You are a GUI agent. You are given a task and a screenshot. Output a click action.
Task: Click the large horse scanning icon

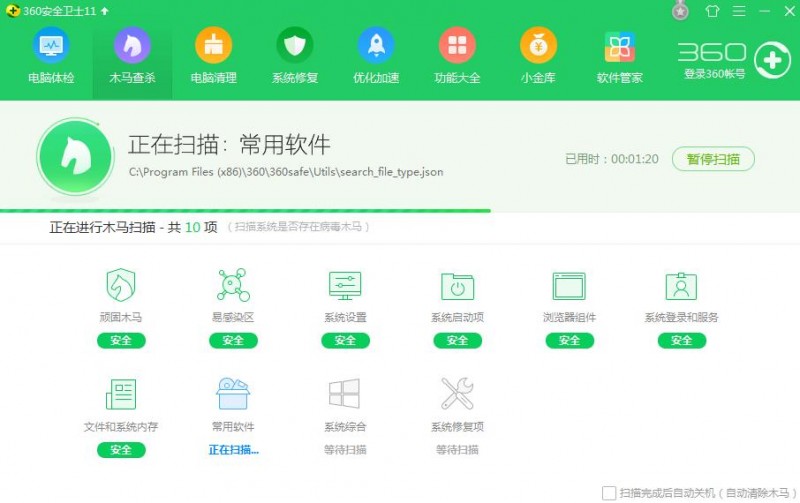pyautogui.click(x=76, y=157)
